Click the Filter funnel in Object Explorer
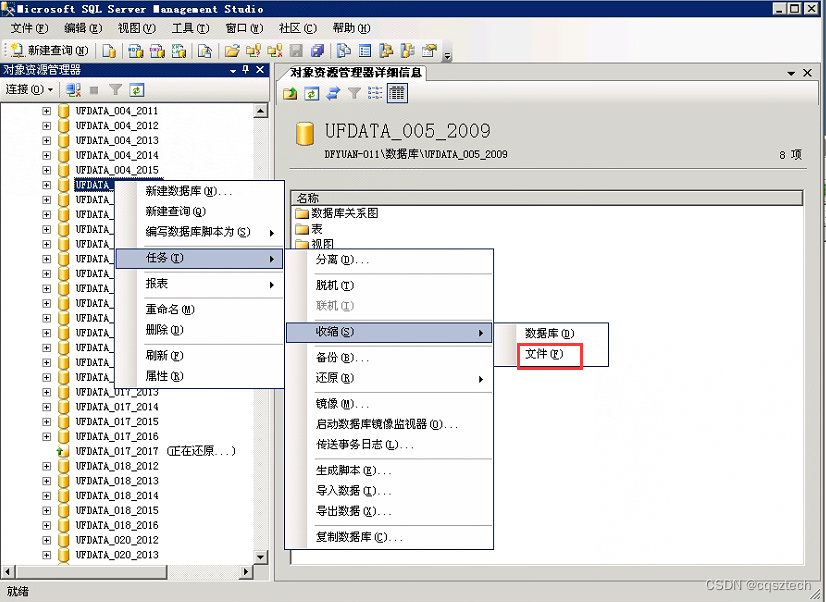This screenshot has height=602, width=826. tap(115, 90)
